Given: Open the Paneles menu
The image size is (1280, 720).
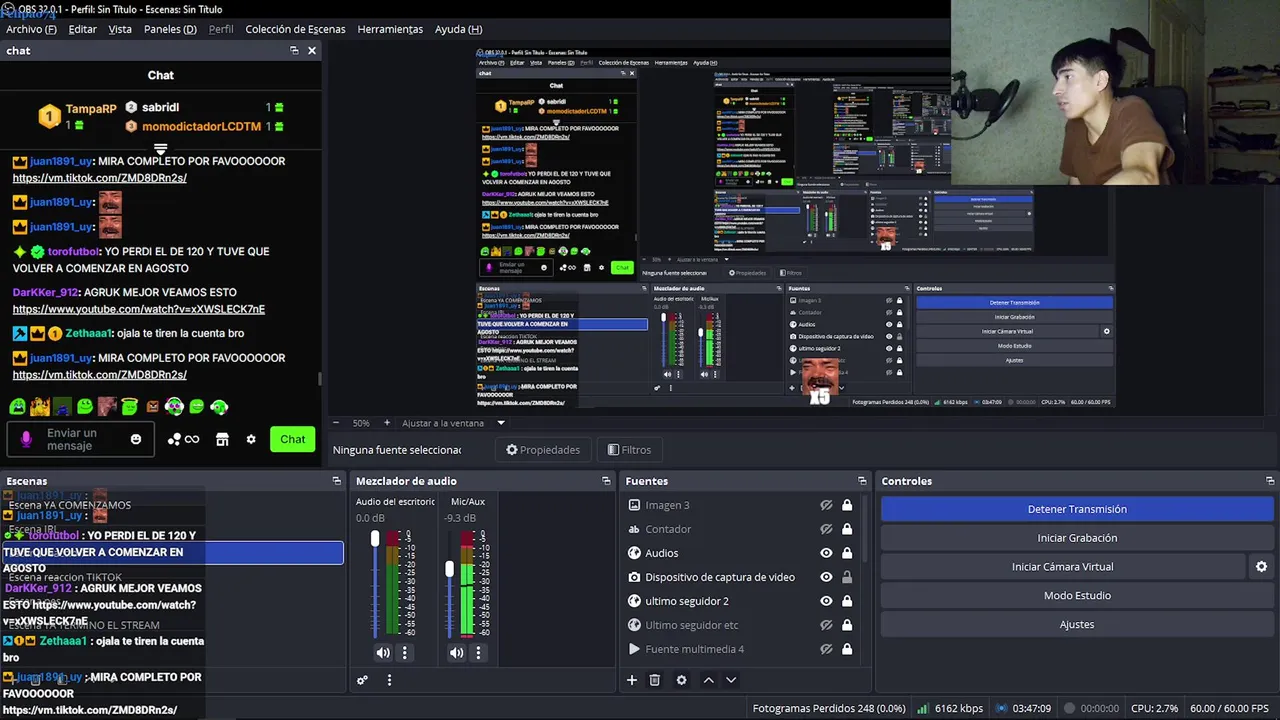Looking at the screenshot, I should coord(170,29).
